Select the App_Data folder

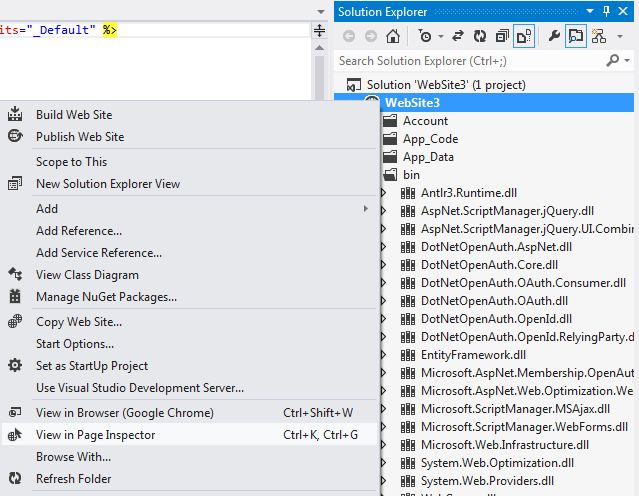point(428,157)
